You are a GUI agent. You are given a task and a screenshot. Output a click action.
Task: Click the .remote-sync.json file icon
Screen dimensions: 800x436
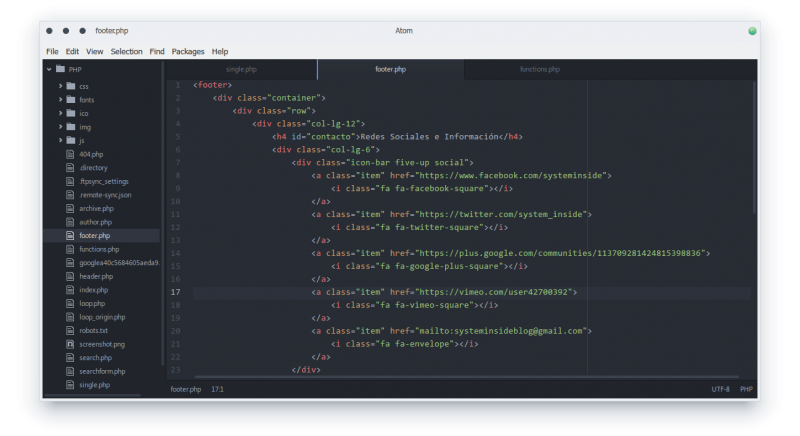coord(70,195)
